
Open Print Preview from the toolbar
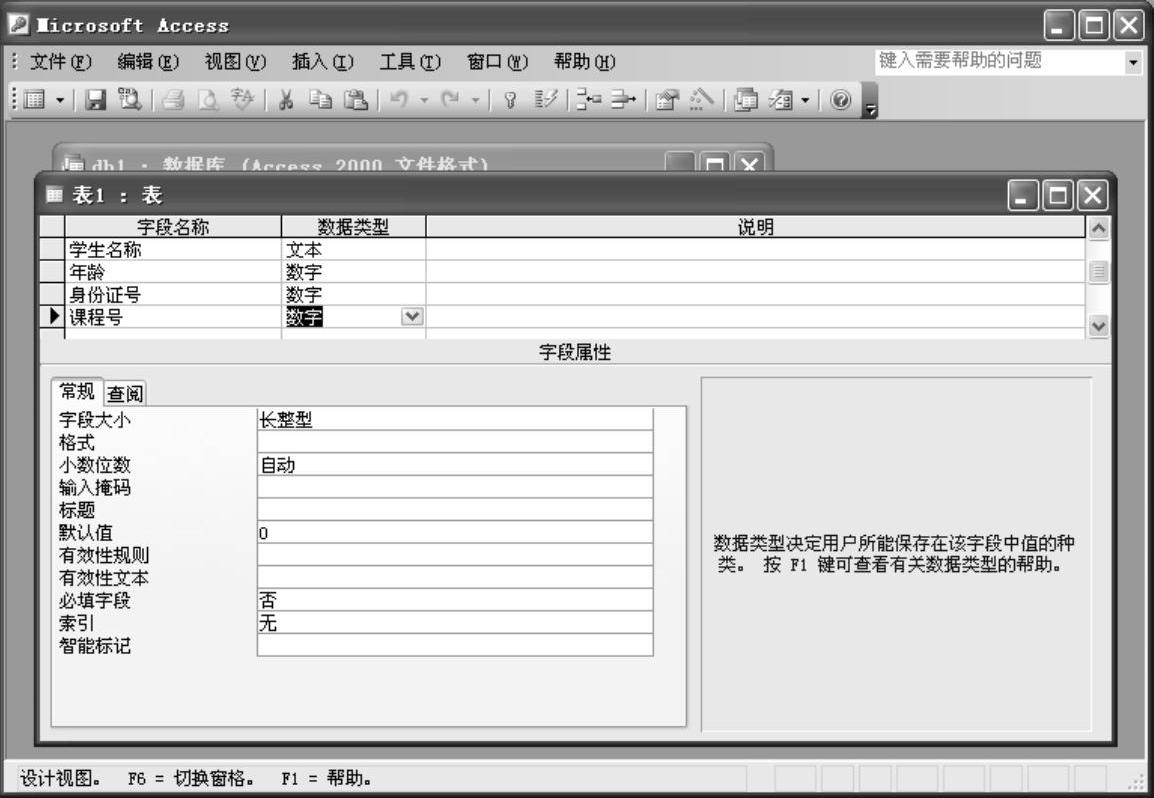coord(208,99)
